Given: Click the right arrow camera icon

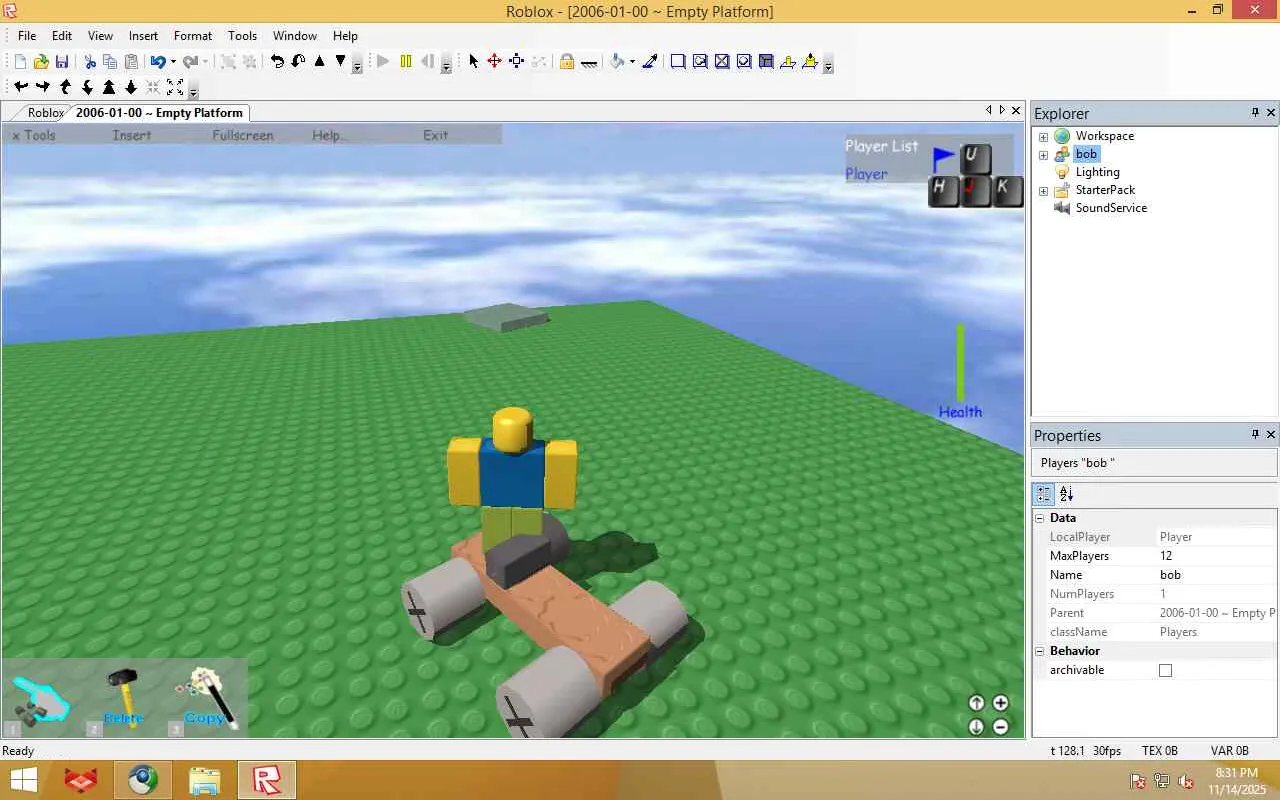Looking at the screenshot, I should pyautogui.click(x=43, y=88).
